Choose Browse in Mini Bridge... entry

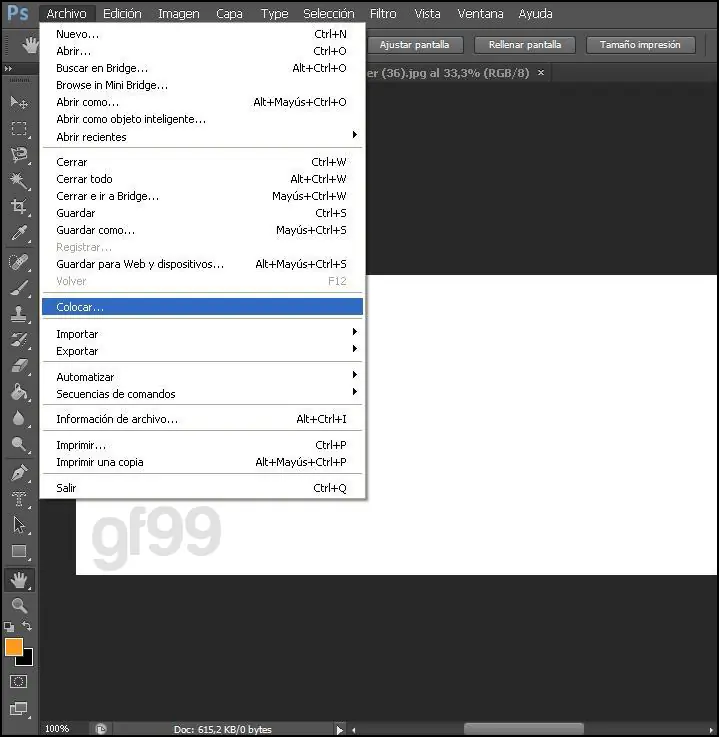pos(202,85)
